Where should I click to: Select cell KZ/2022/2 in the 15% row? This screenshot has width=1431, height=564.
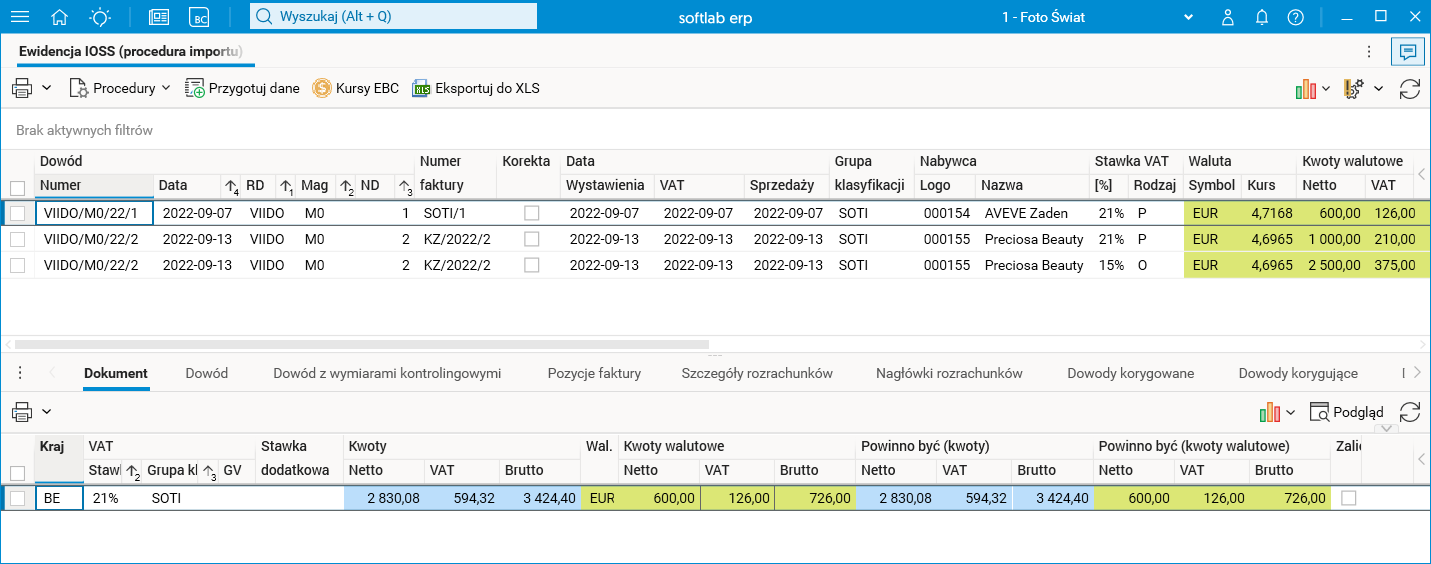tap(457, 265)
